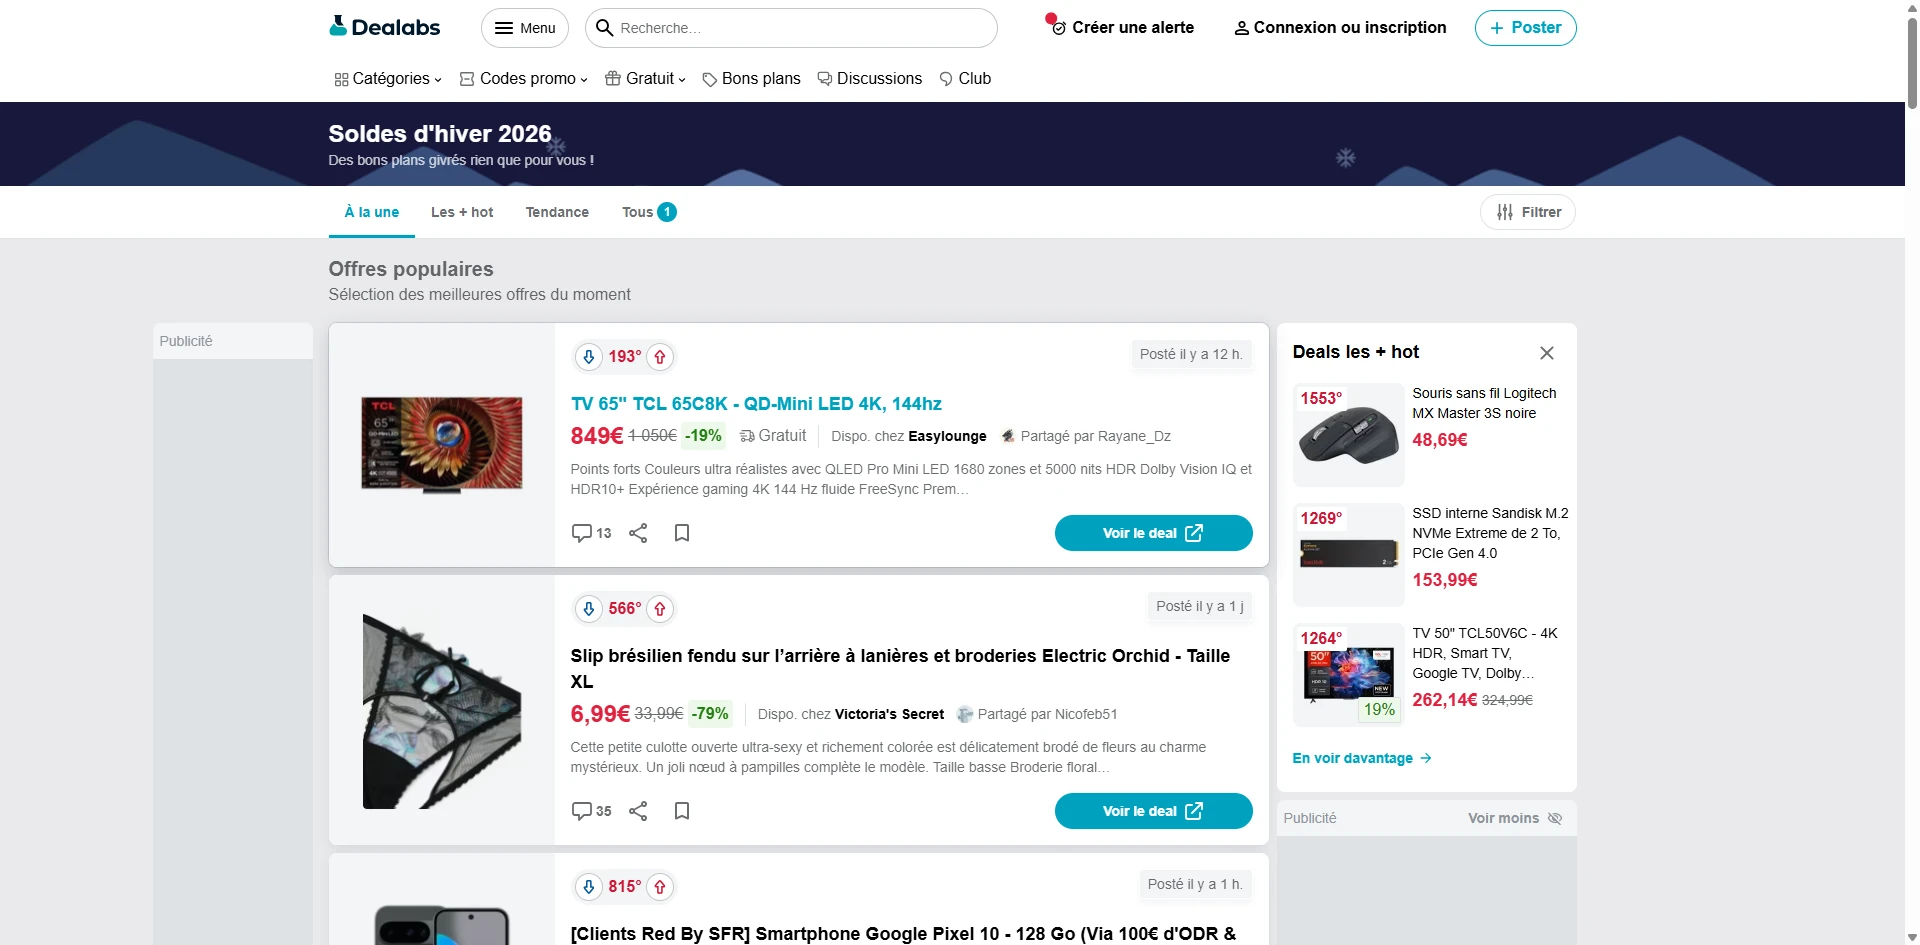Upvote the Google Pixel 10 deal
The image size is (1920, 945).
(x=660, y=887)
